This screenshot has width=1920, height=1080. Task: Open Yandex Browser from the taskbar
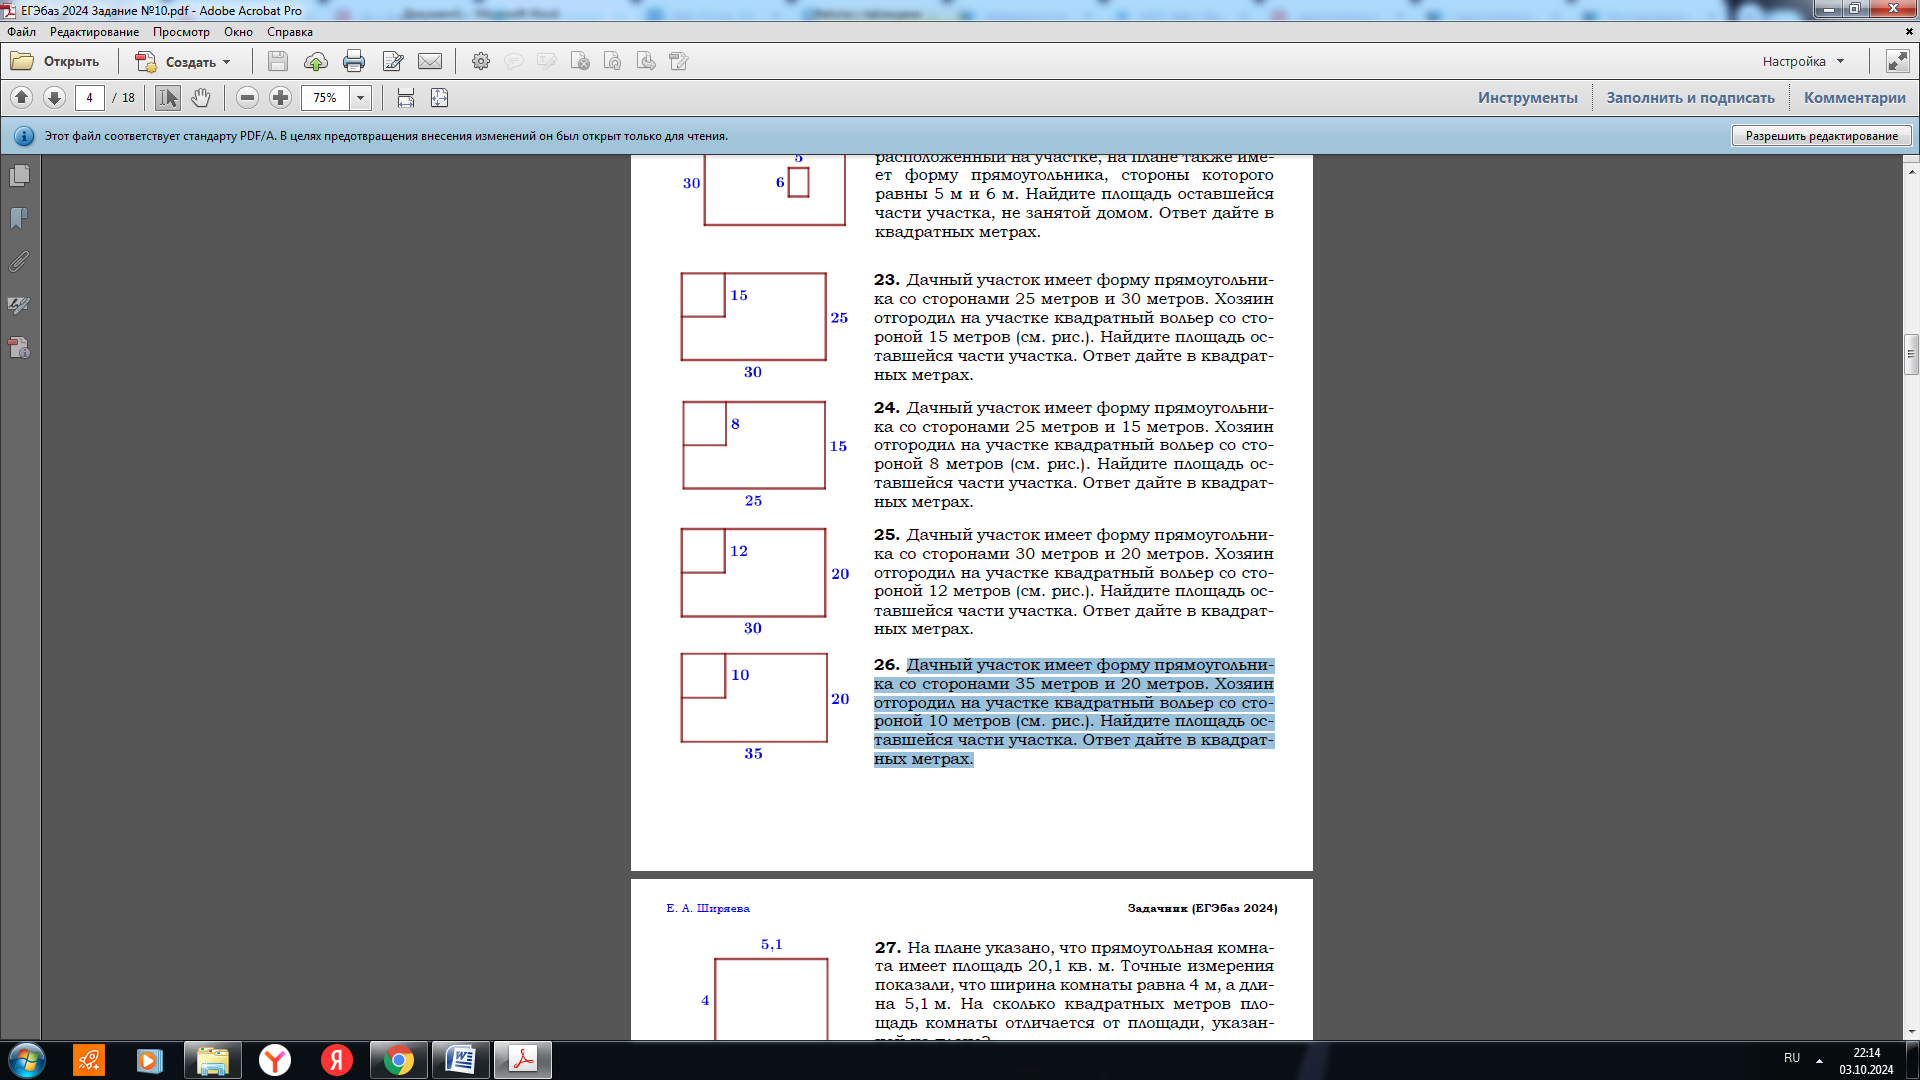click(x=275, y=1060)
